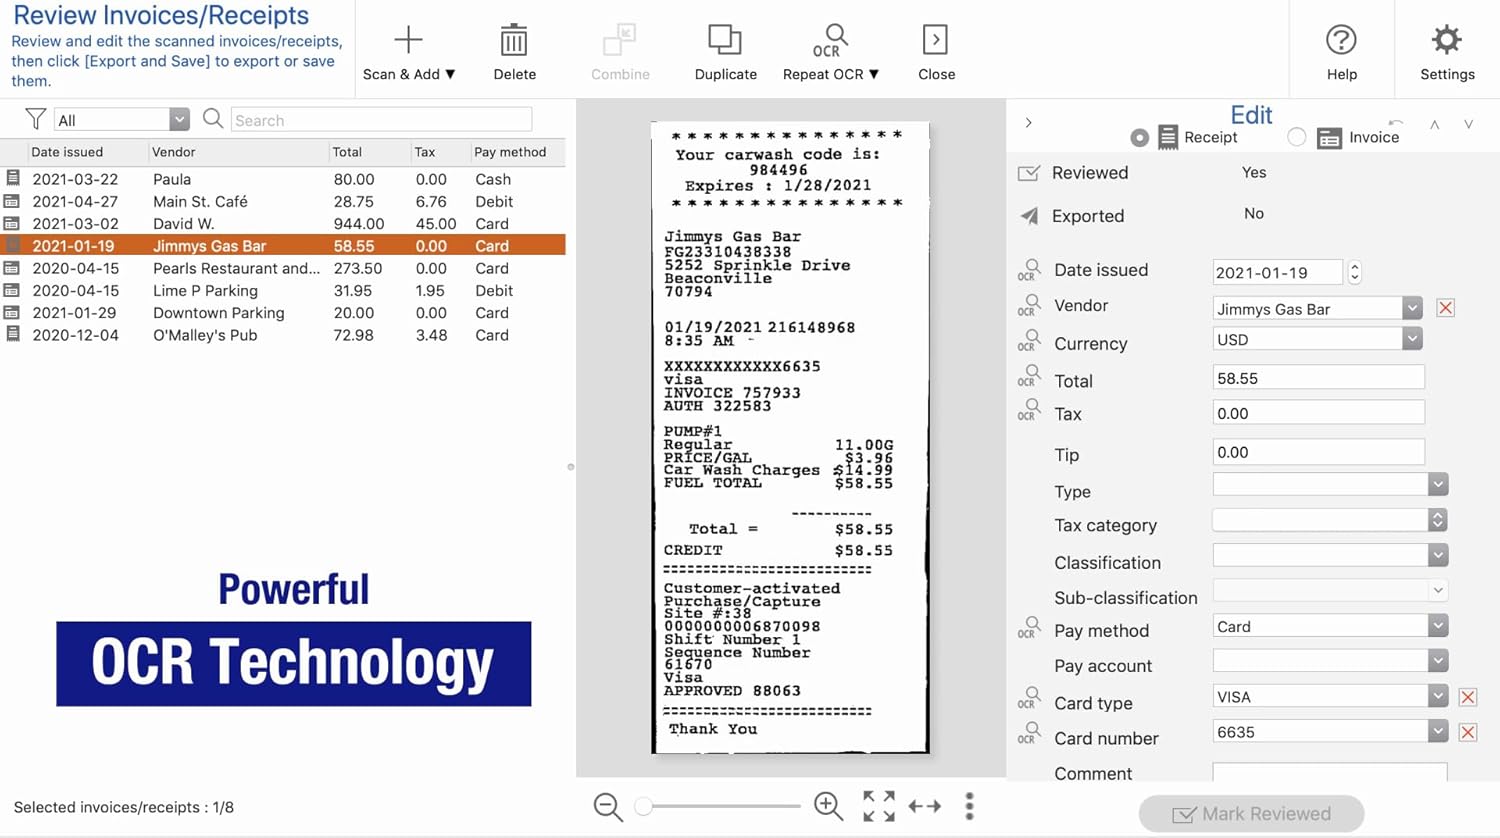Viewport: 1500px width, 838px height.
Task: Click the preview zoom slider
Action: tap(720, 806)
